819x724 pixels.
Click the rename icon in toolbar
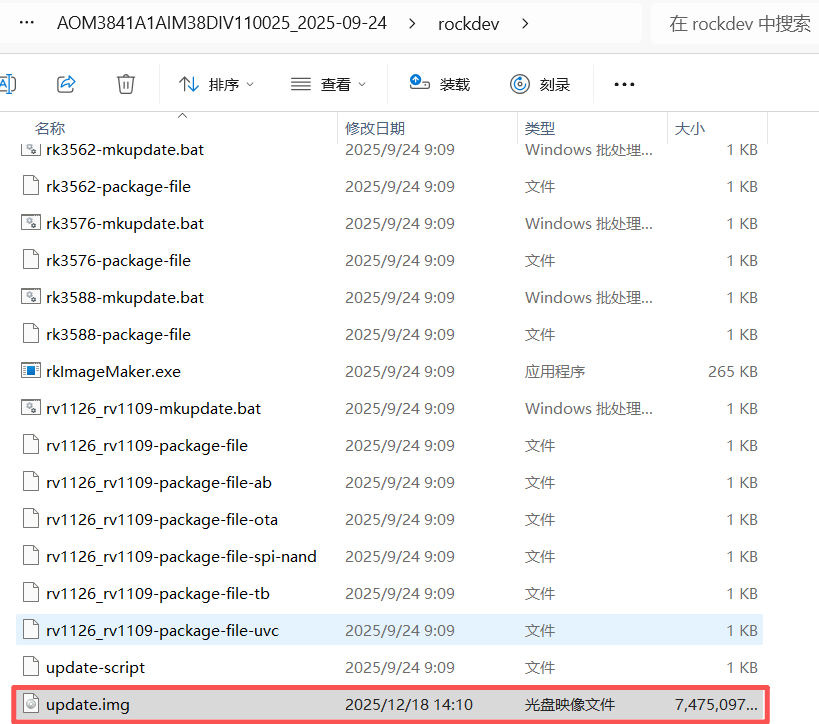click(8, 84)
